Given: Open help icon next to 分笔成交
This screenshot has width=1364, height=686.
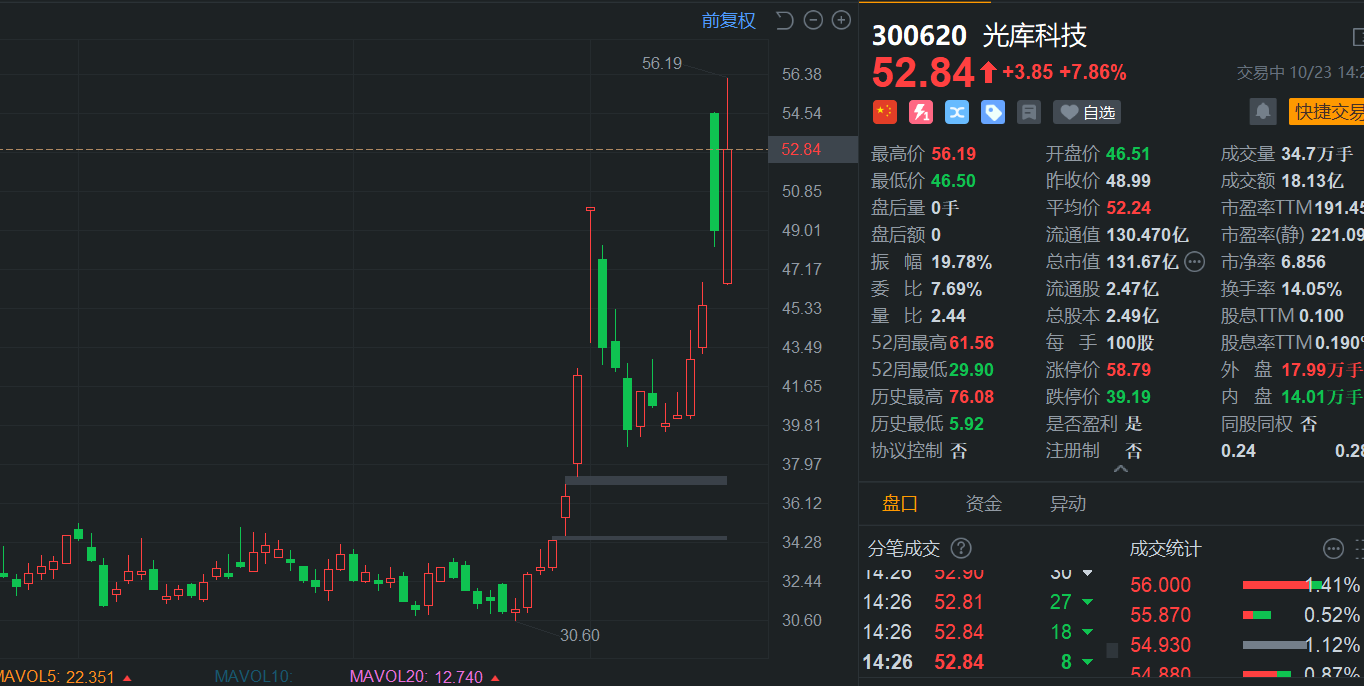Looking at the screenshot, I should (x=960, y=548).
